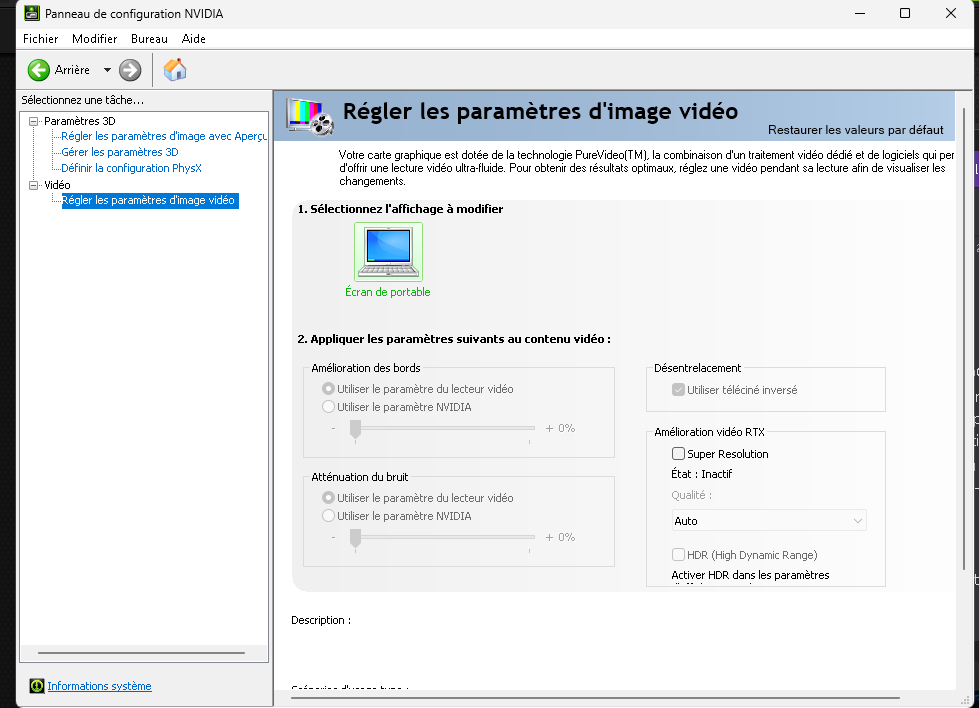Collapse the Vidéo tree node

point(33,185)
